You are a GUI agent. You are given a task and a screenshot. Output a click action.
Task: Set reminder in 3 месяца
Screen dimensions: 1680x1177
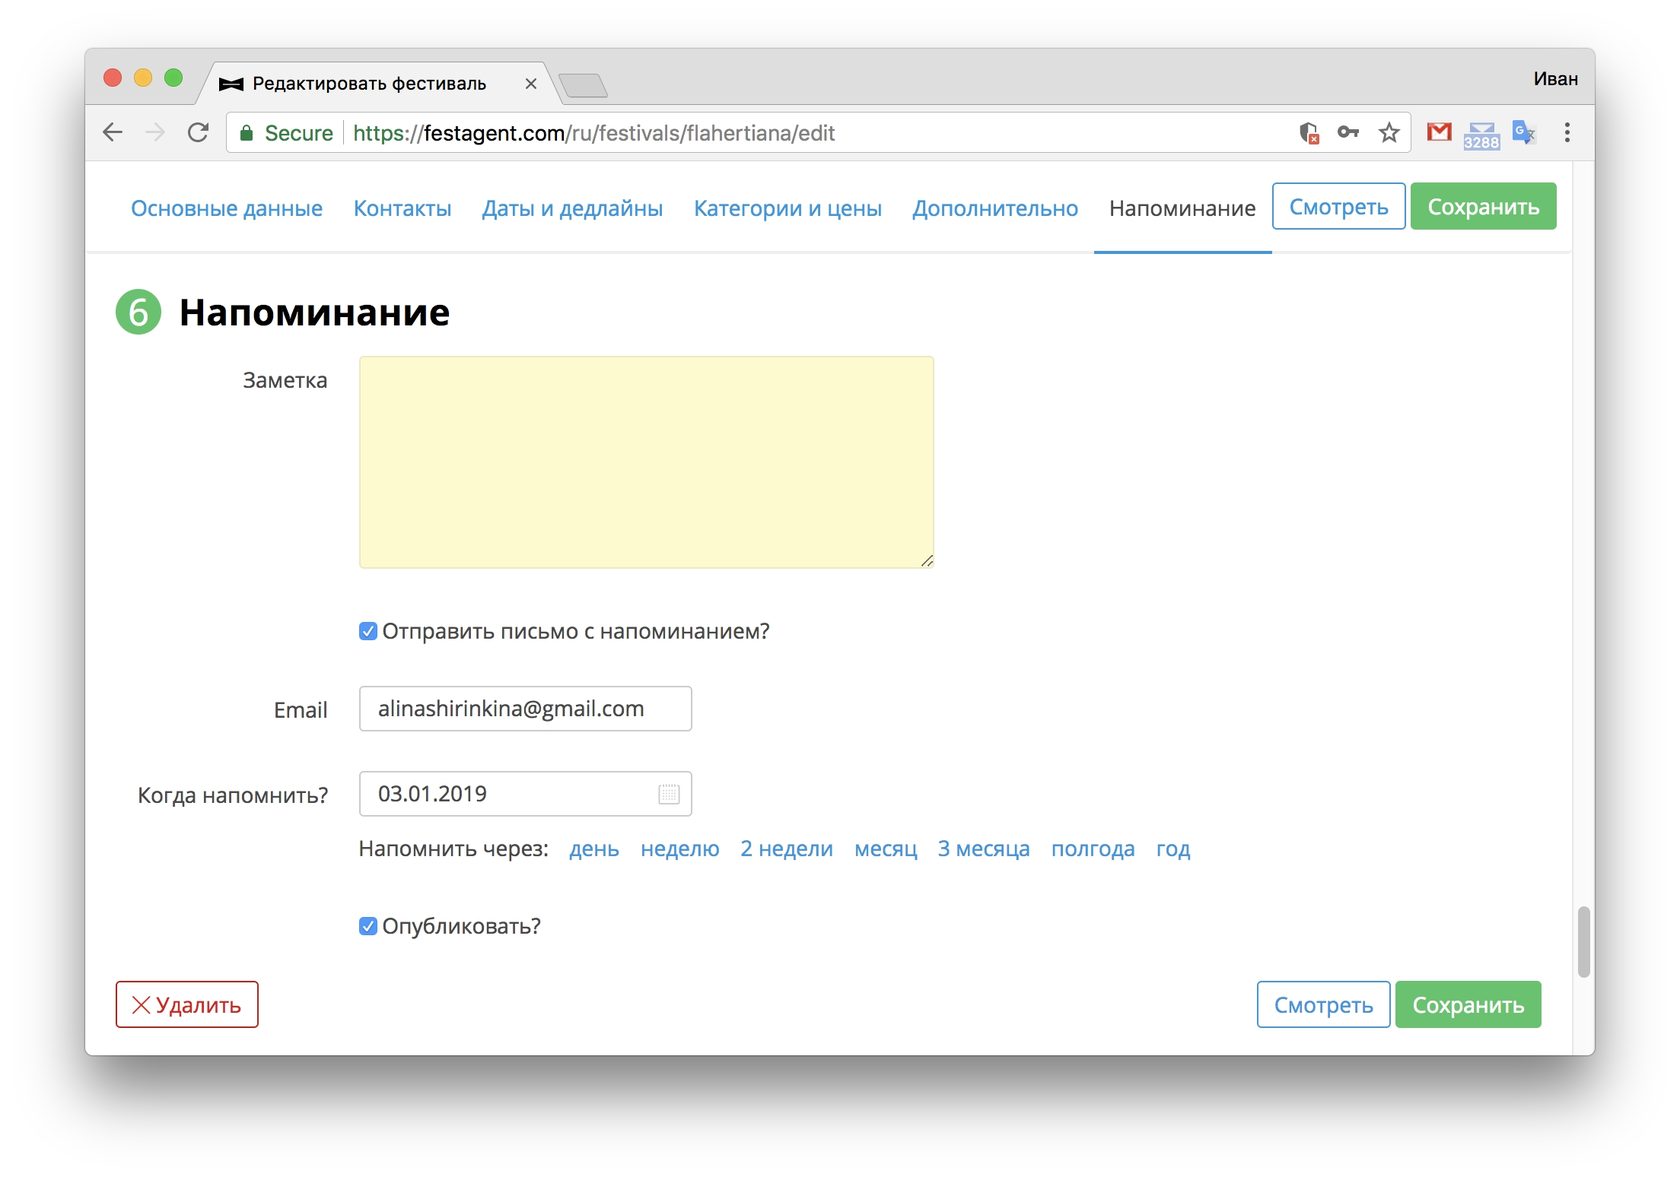[984, 849]
